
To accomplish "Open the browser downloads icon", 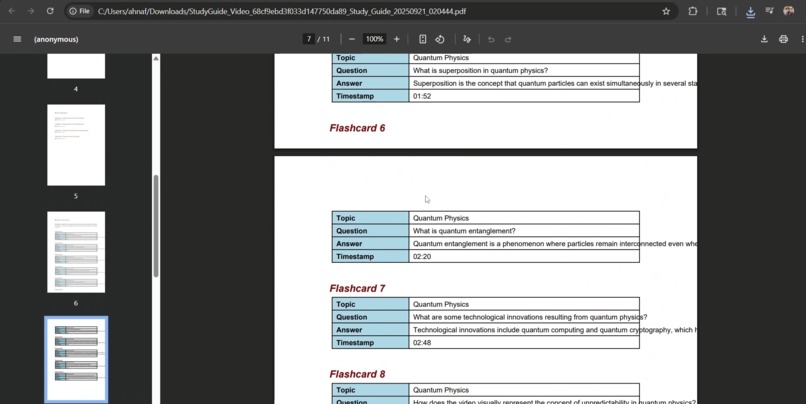I will (750, 11).
